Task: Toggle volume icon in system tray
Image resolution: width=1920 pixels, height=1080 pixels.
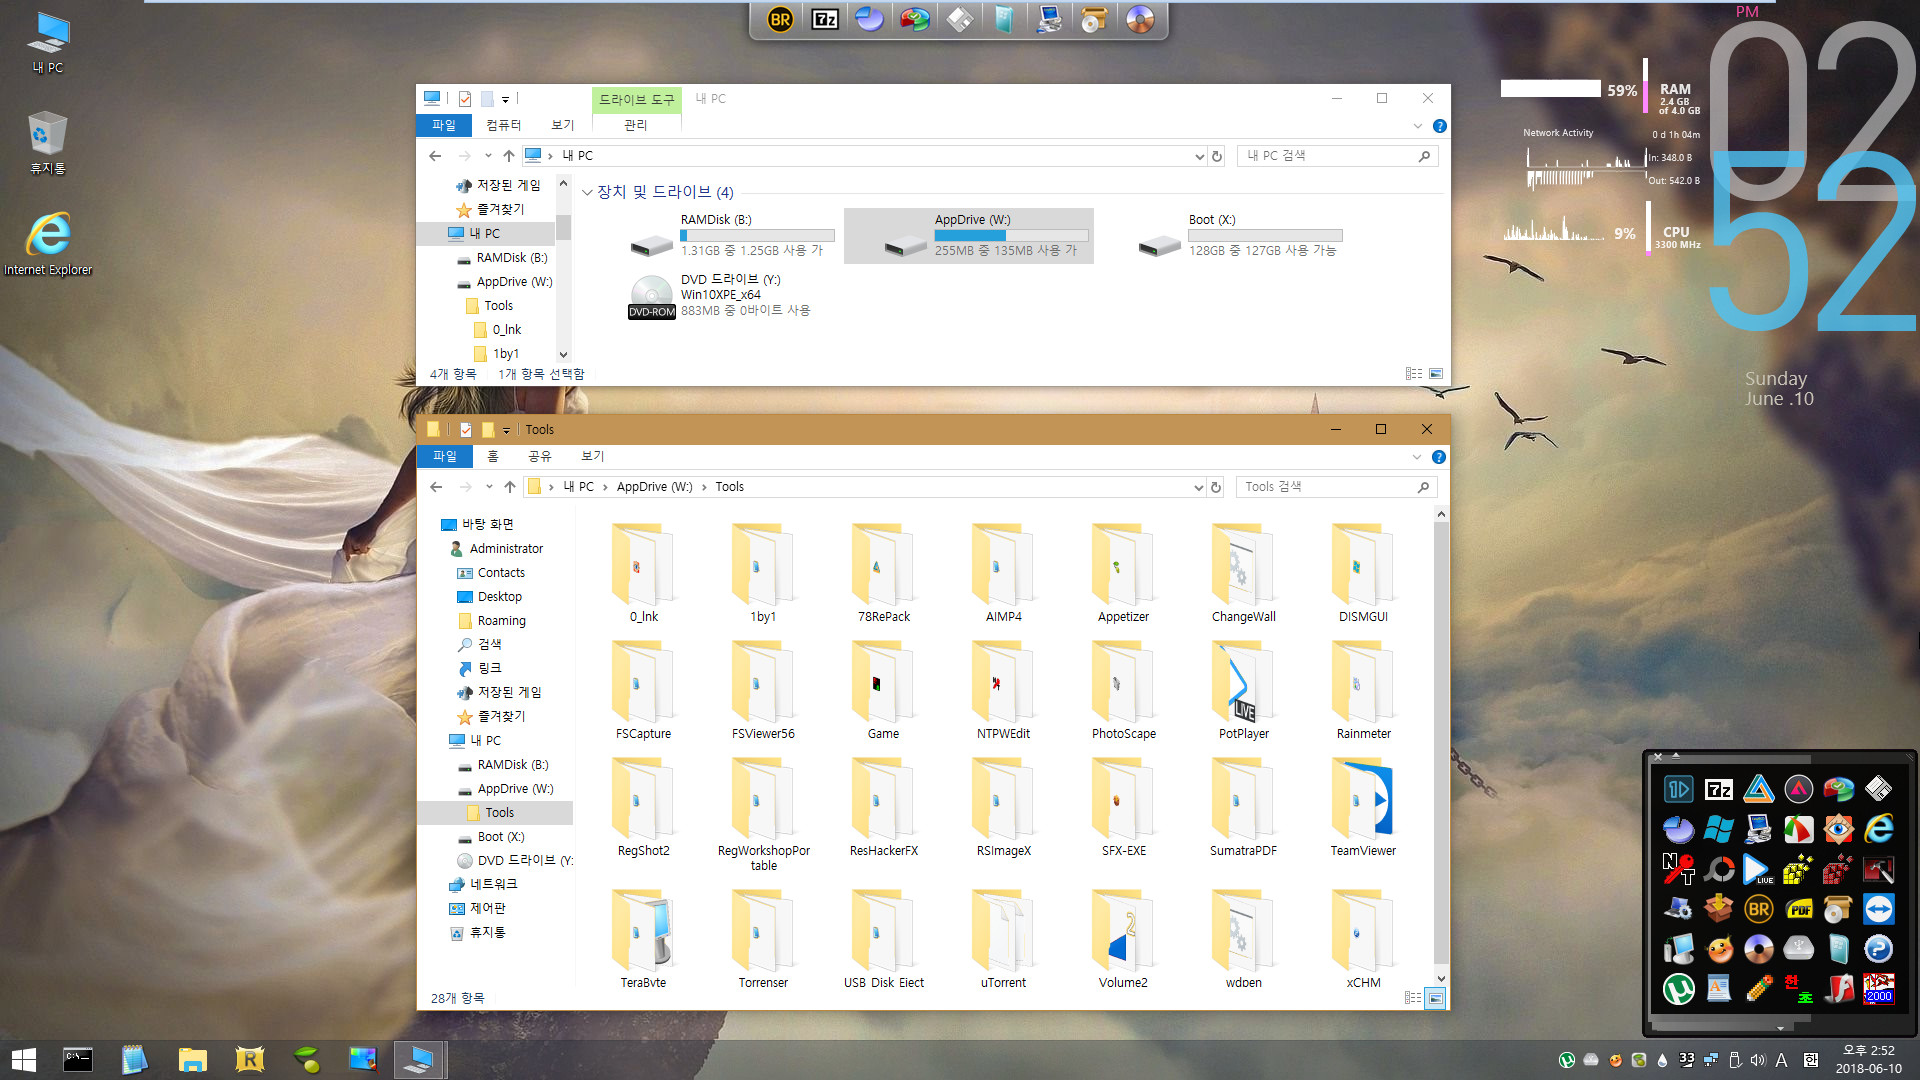Action: pos(1758,1060)
